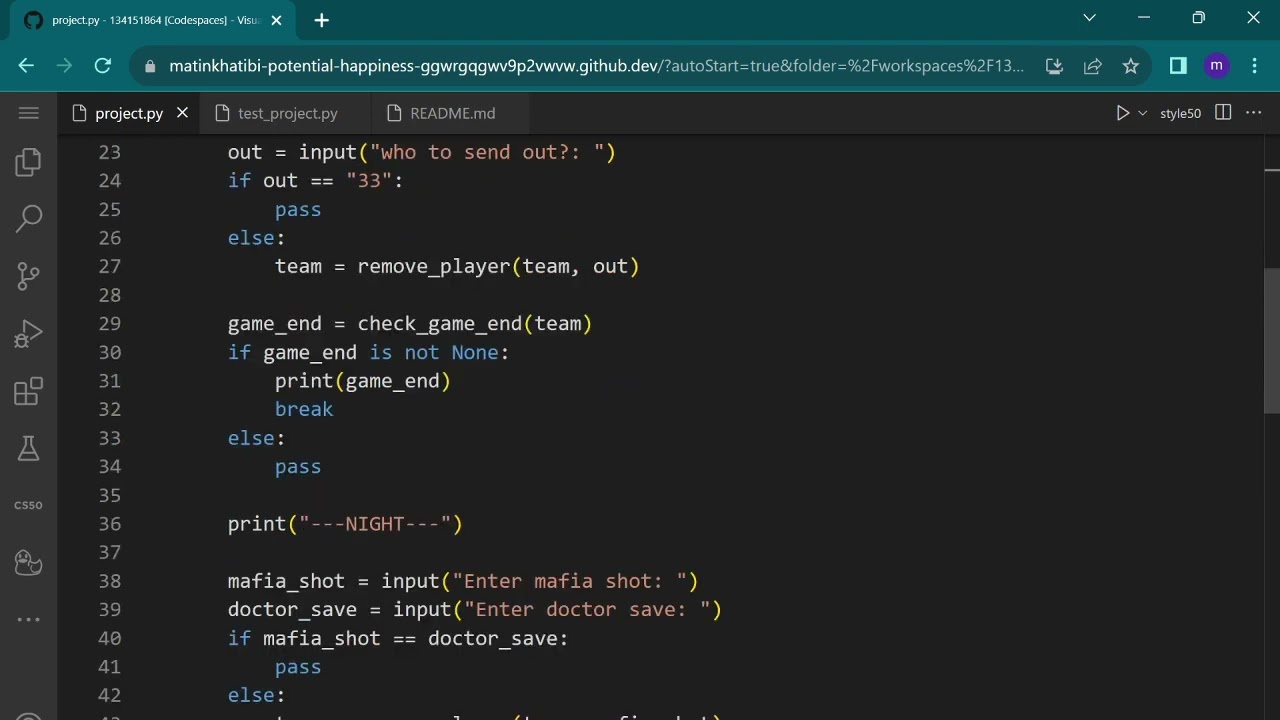Switch to the test_project.py tab
The height and width of the screenshot is (720, 1280).
pyautogui.click(x=288, y=113)
